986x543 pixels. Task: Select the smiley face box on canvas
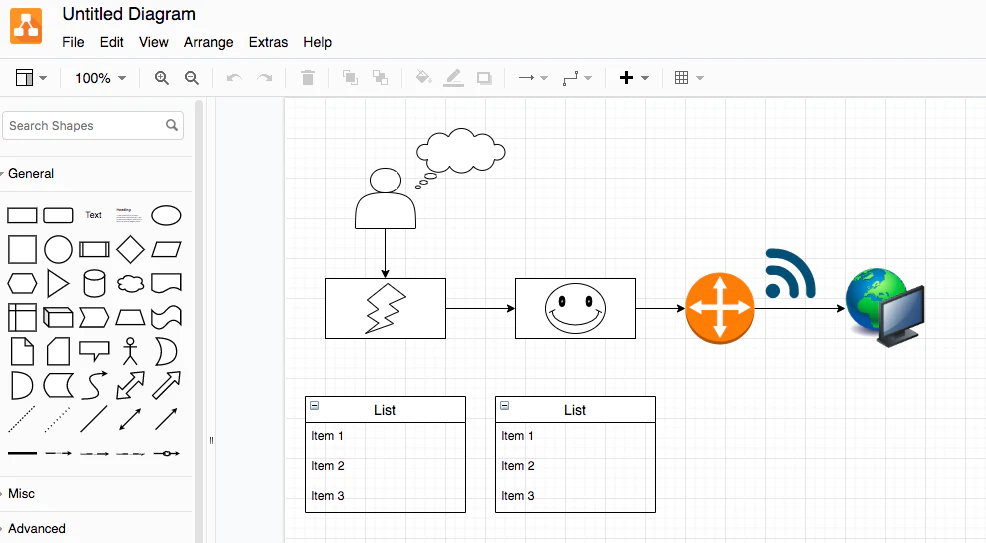575,309
